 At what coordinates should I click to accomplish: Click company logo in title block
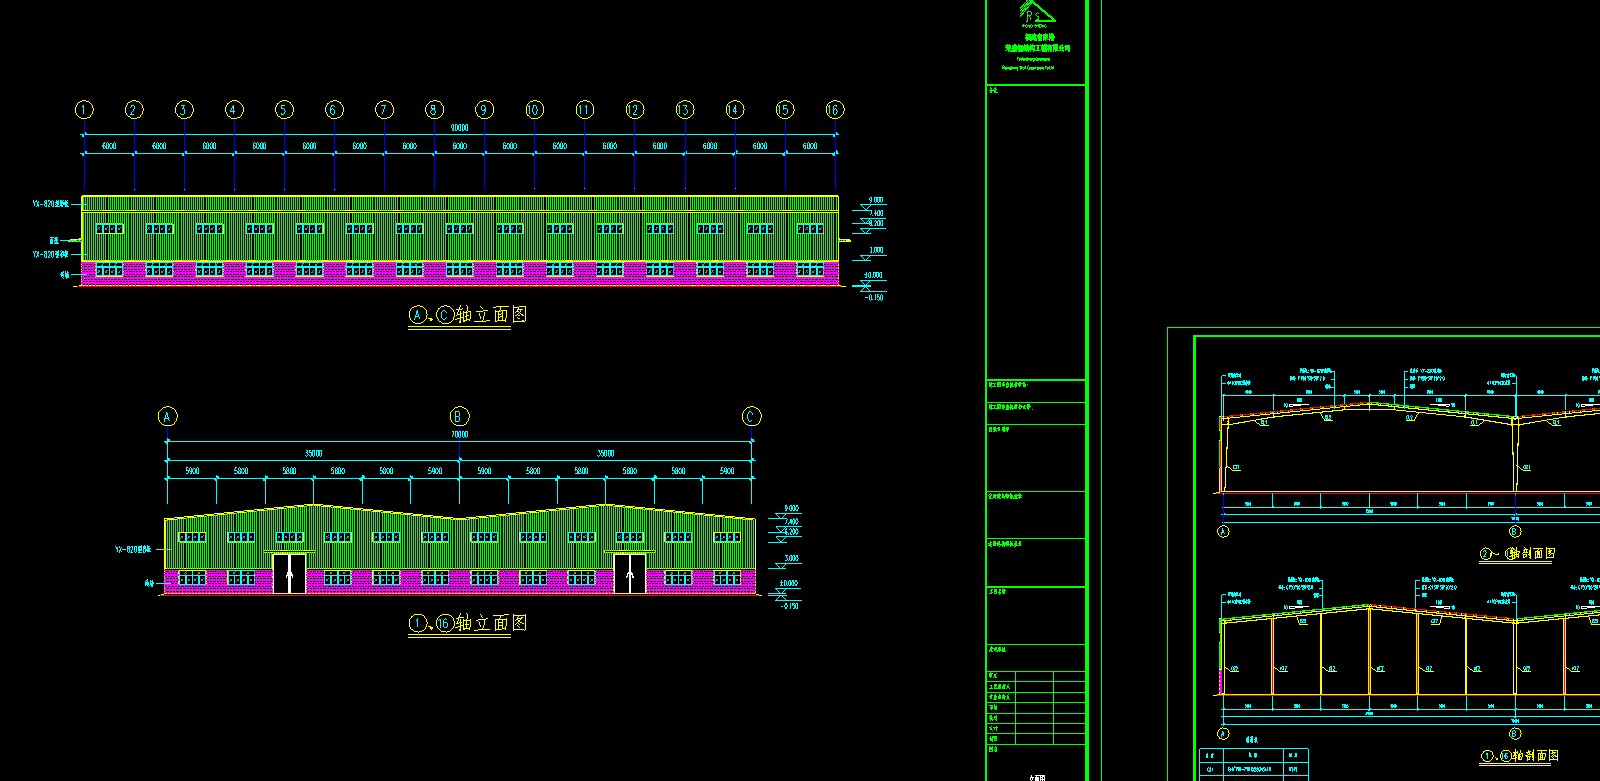pos(1036,14)
